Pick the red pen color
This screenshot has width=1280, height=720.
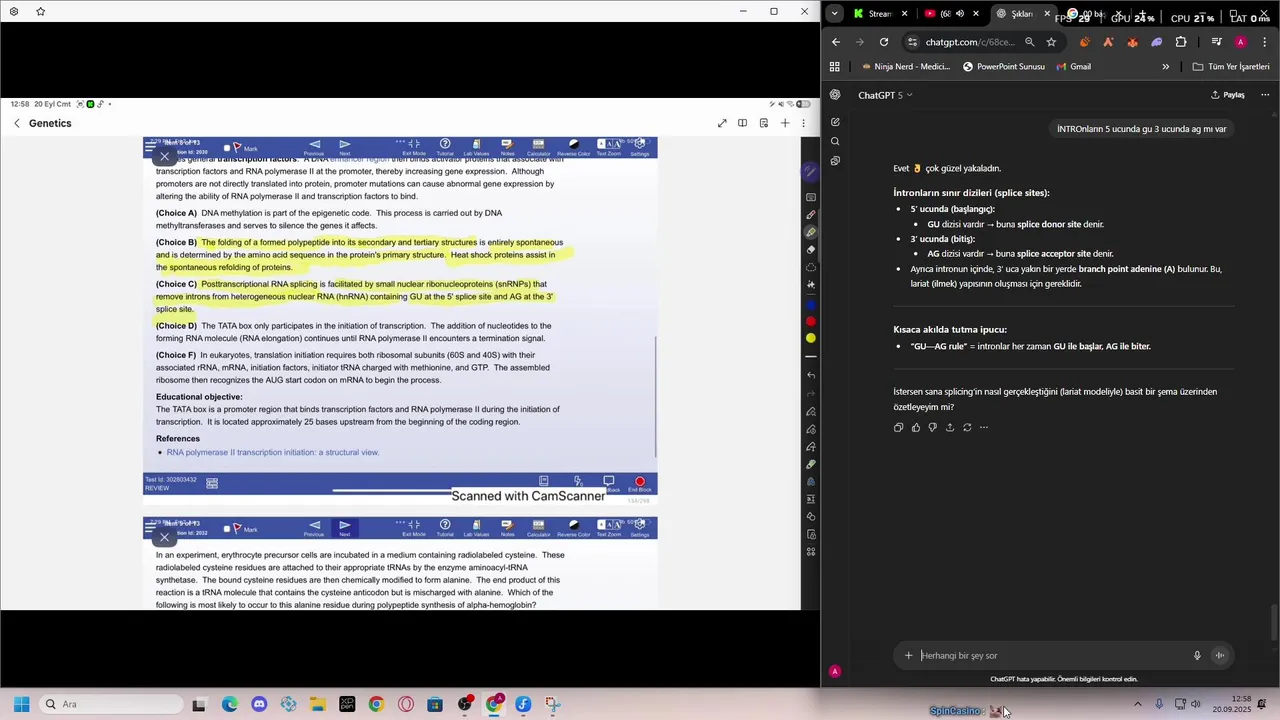tap(811, 321)
